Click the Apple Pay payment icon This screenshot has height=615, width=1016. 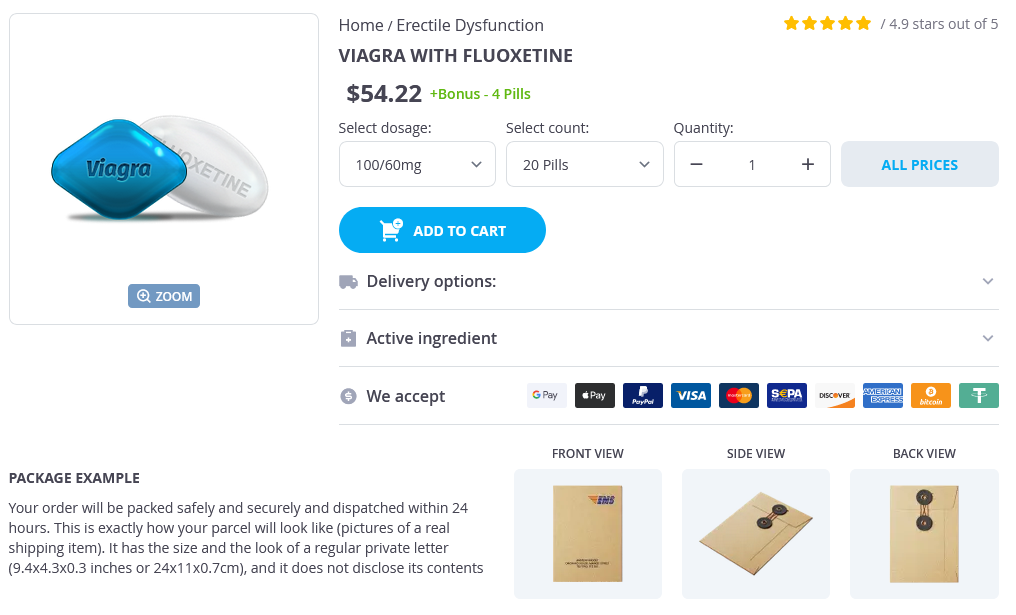pos(595,396)
